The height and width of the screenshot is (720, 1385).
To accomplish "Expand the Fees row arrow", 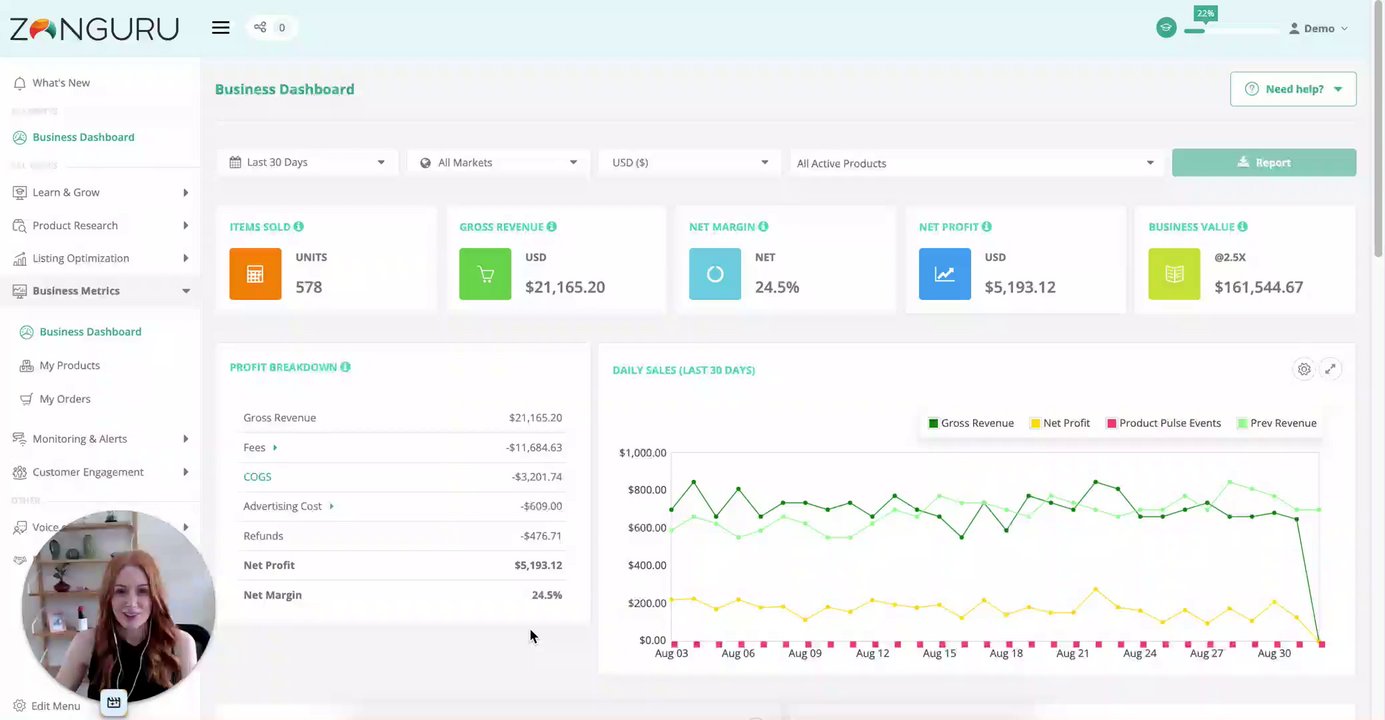I will tap(275, 448).
